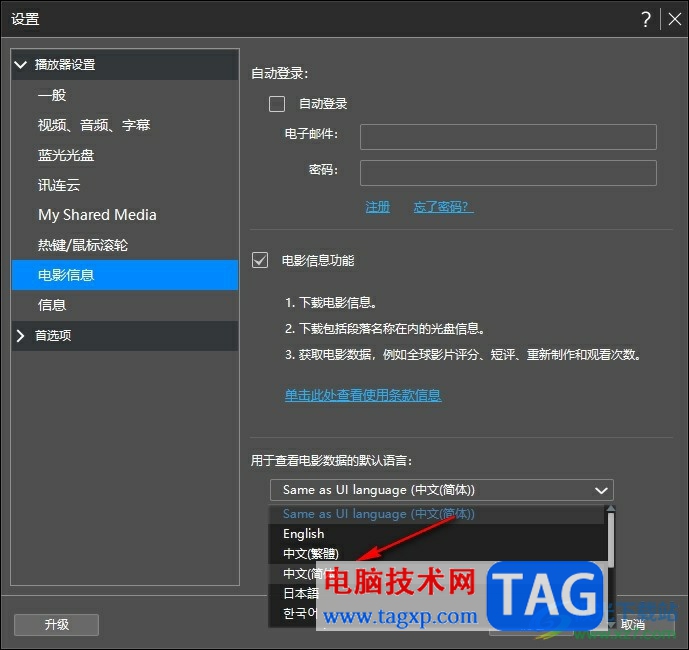
Task: Select the 讯连云 settings page
Action: (x=125, y=185)
